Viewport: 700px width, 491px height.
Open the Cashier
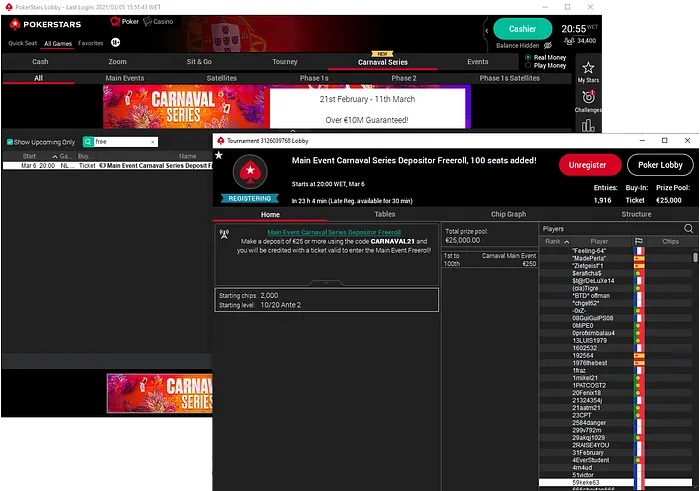click(522, 29)
